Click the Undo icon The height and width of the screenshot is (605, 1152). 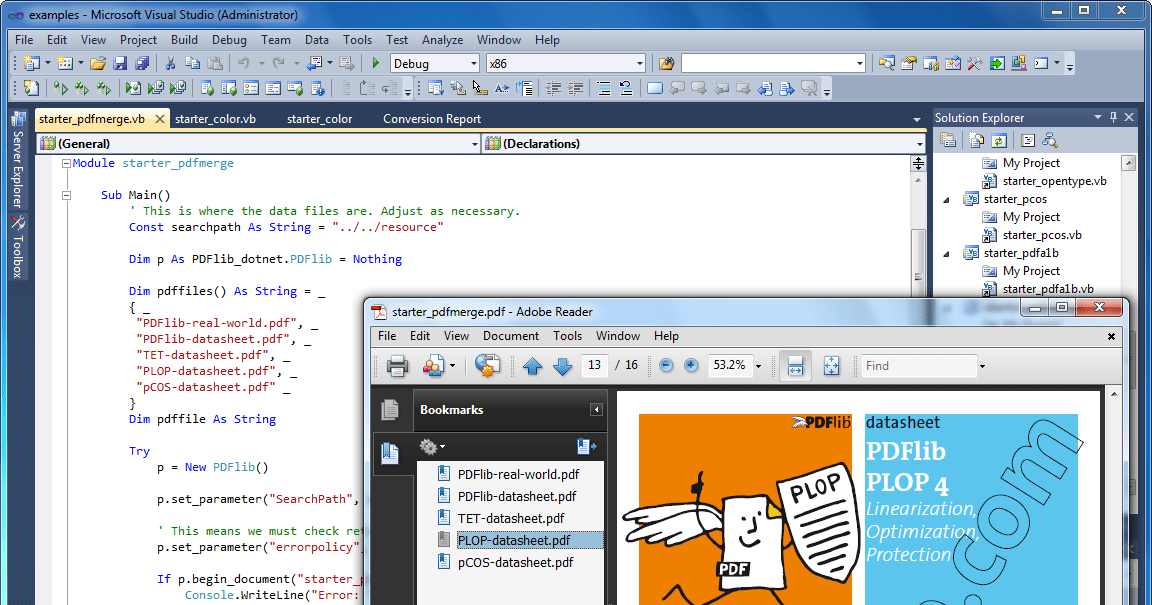(x=245, y=61)
